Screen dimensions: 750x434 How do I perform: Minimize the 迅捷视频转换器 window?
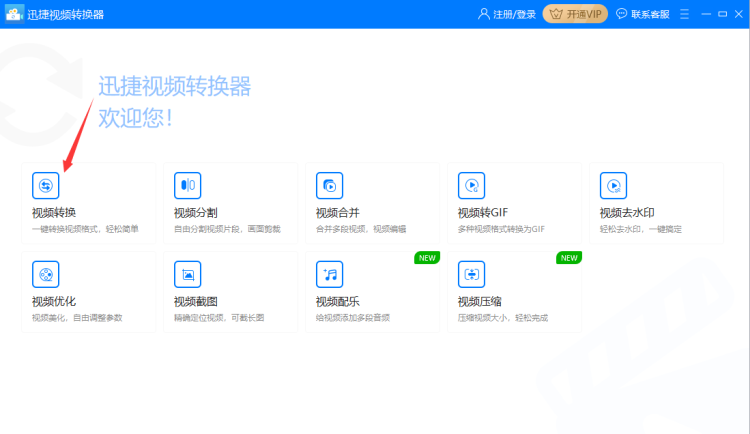coord(706,14)
